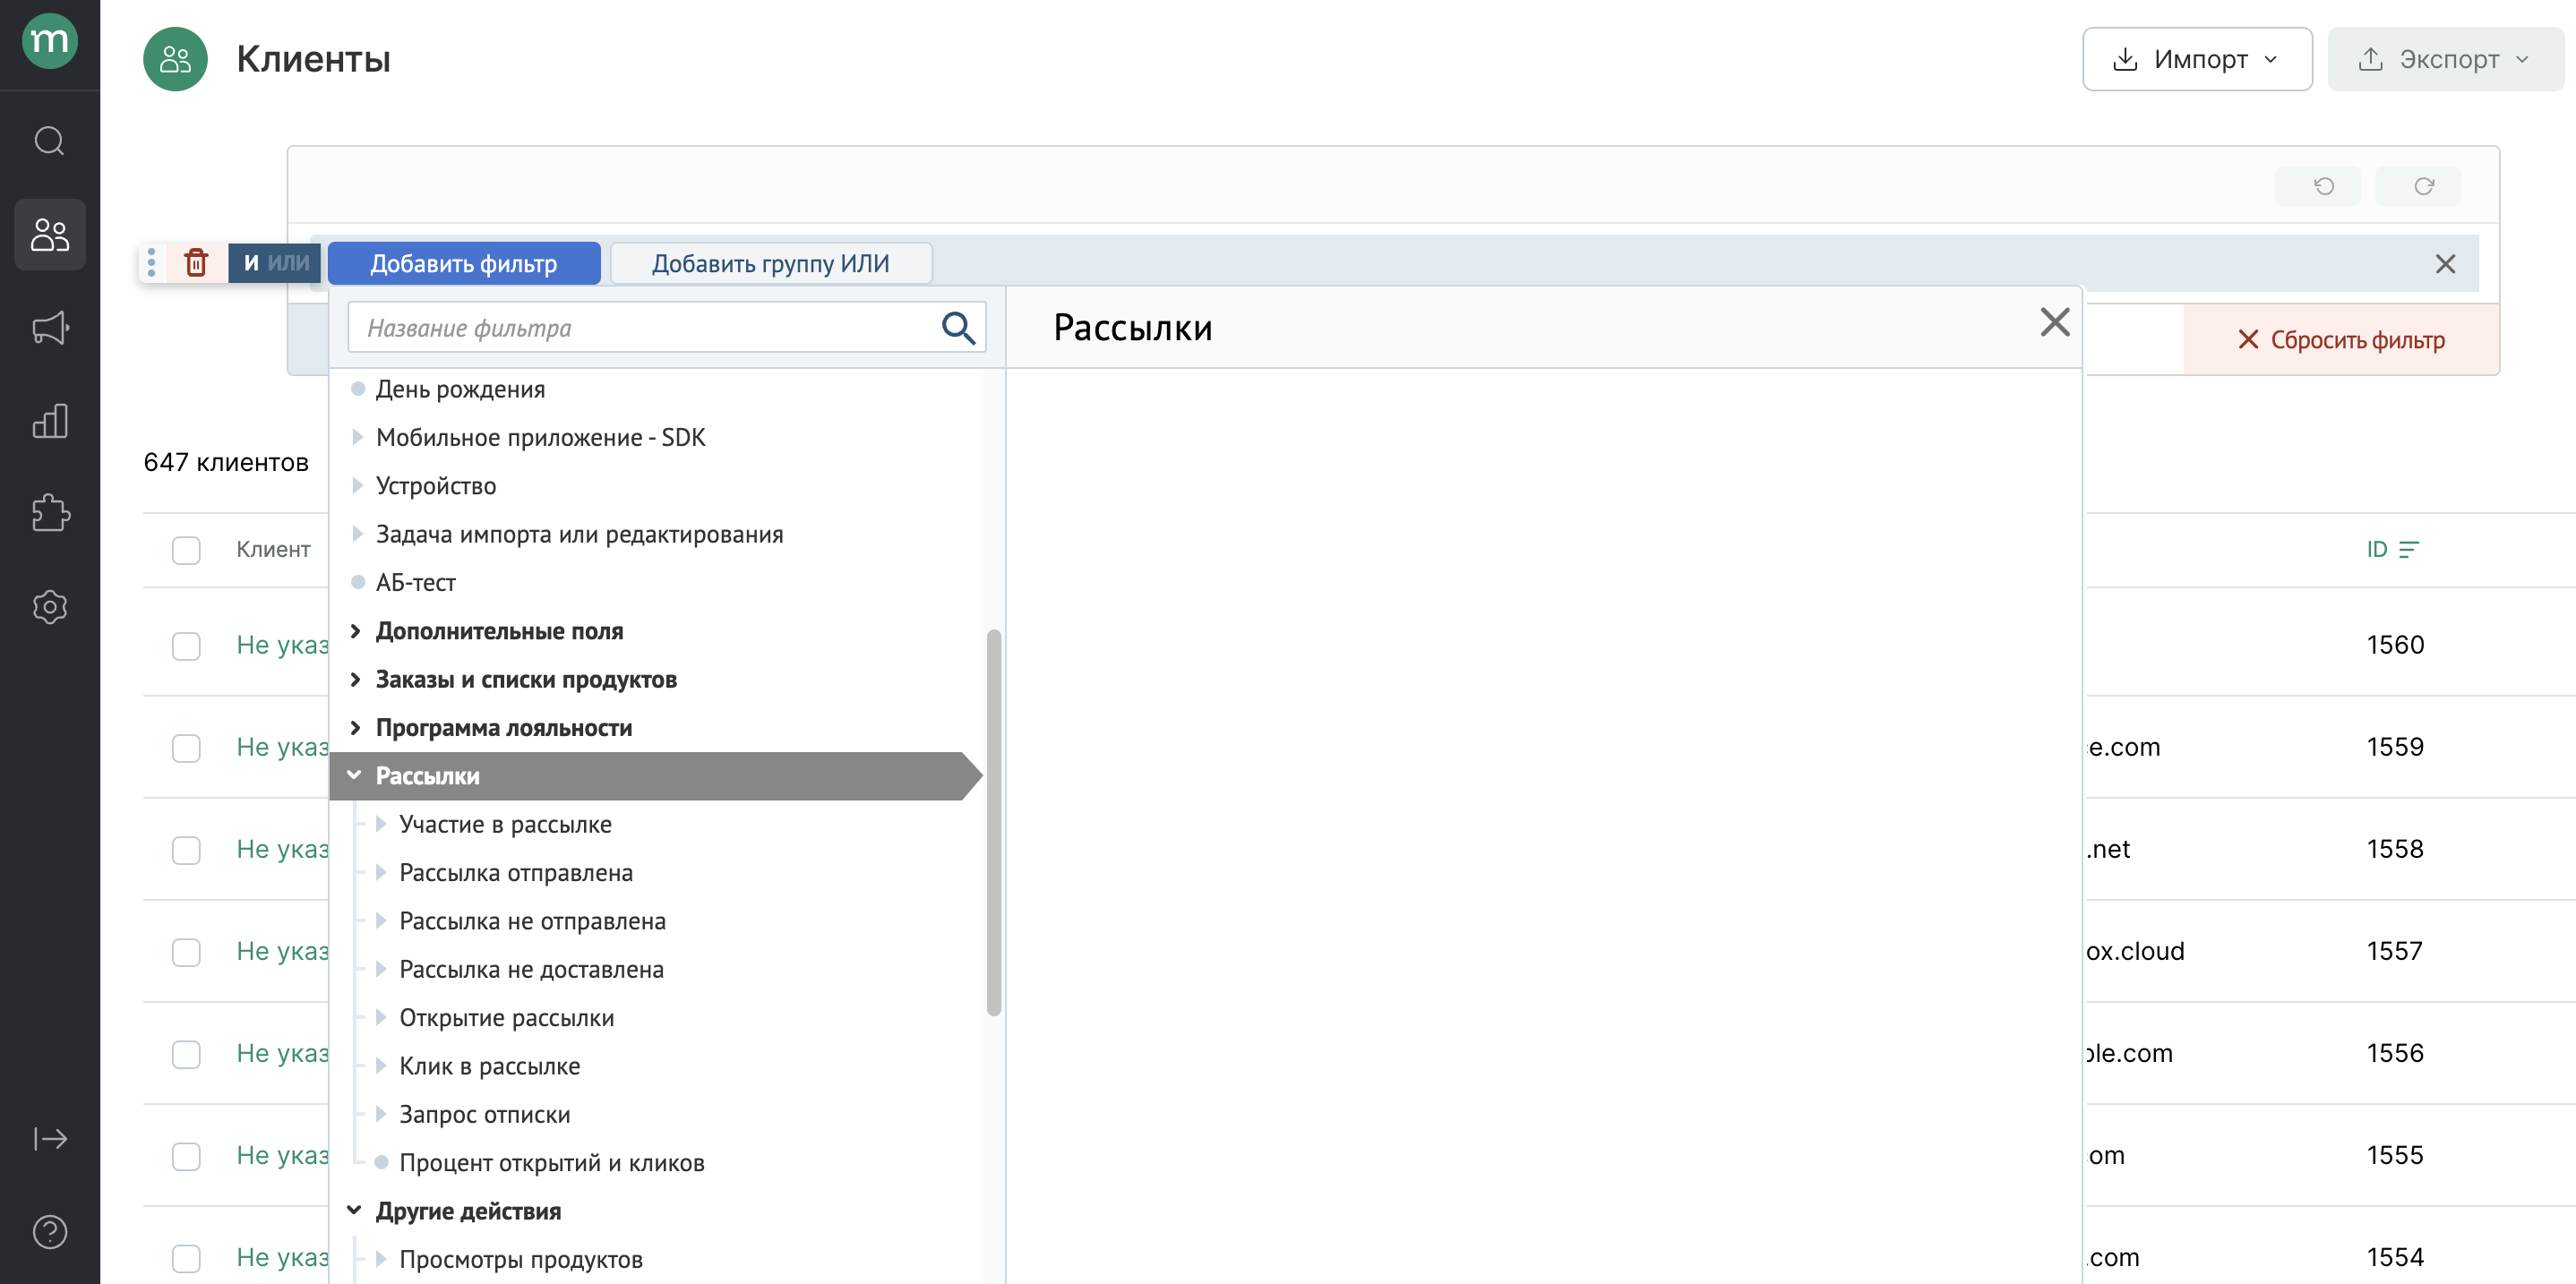Open the search icon in the sidebar
The height and width of the screenshot is (1284, 2576).
(x=49, y=141)
